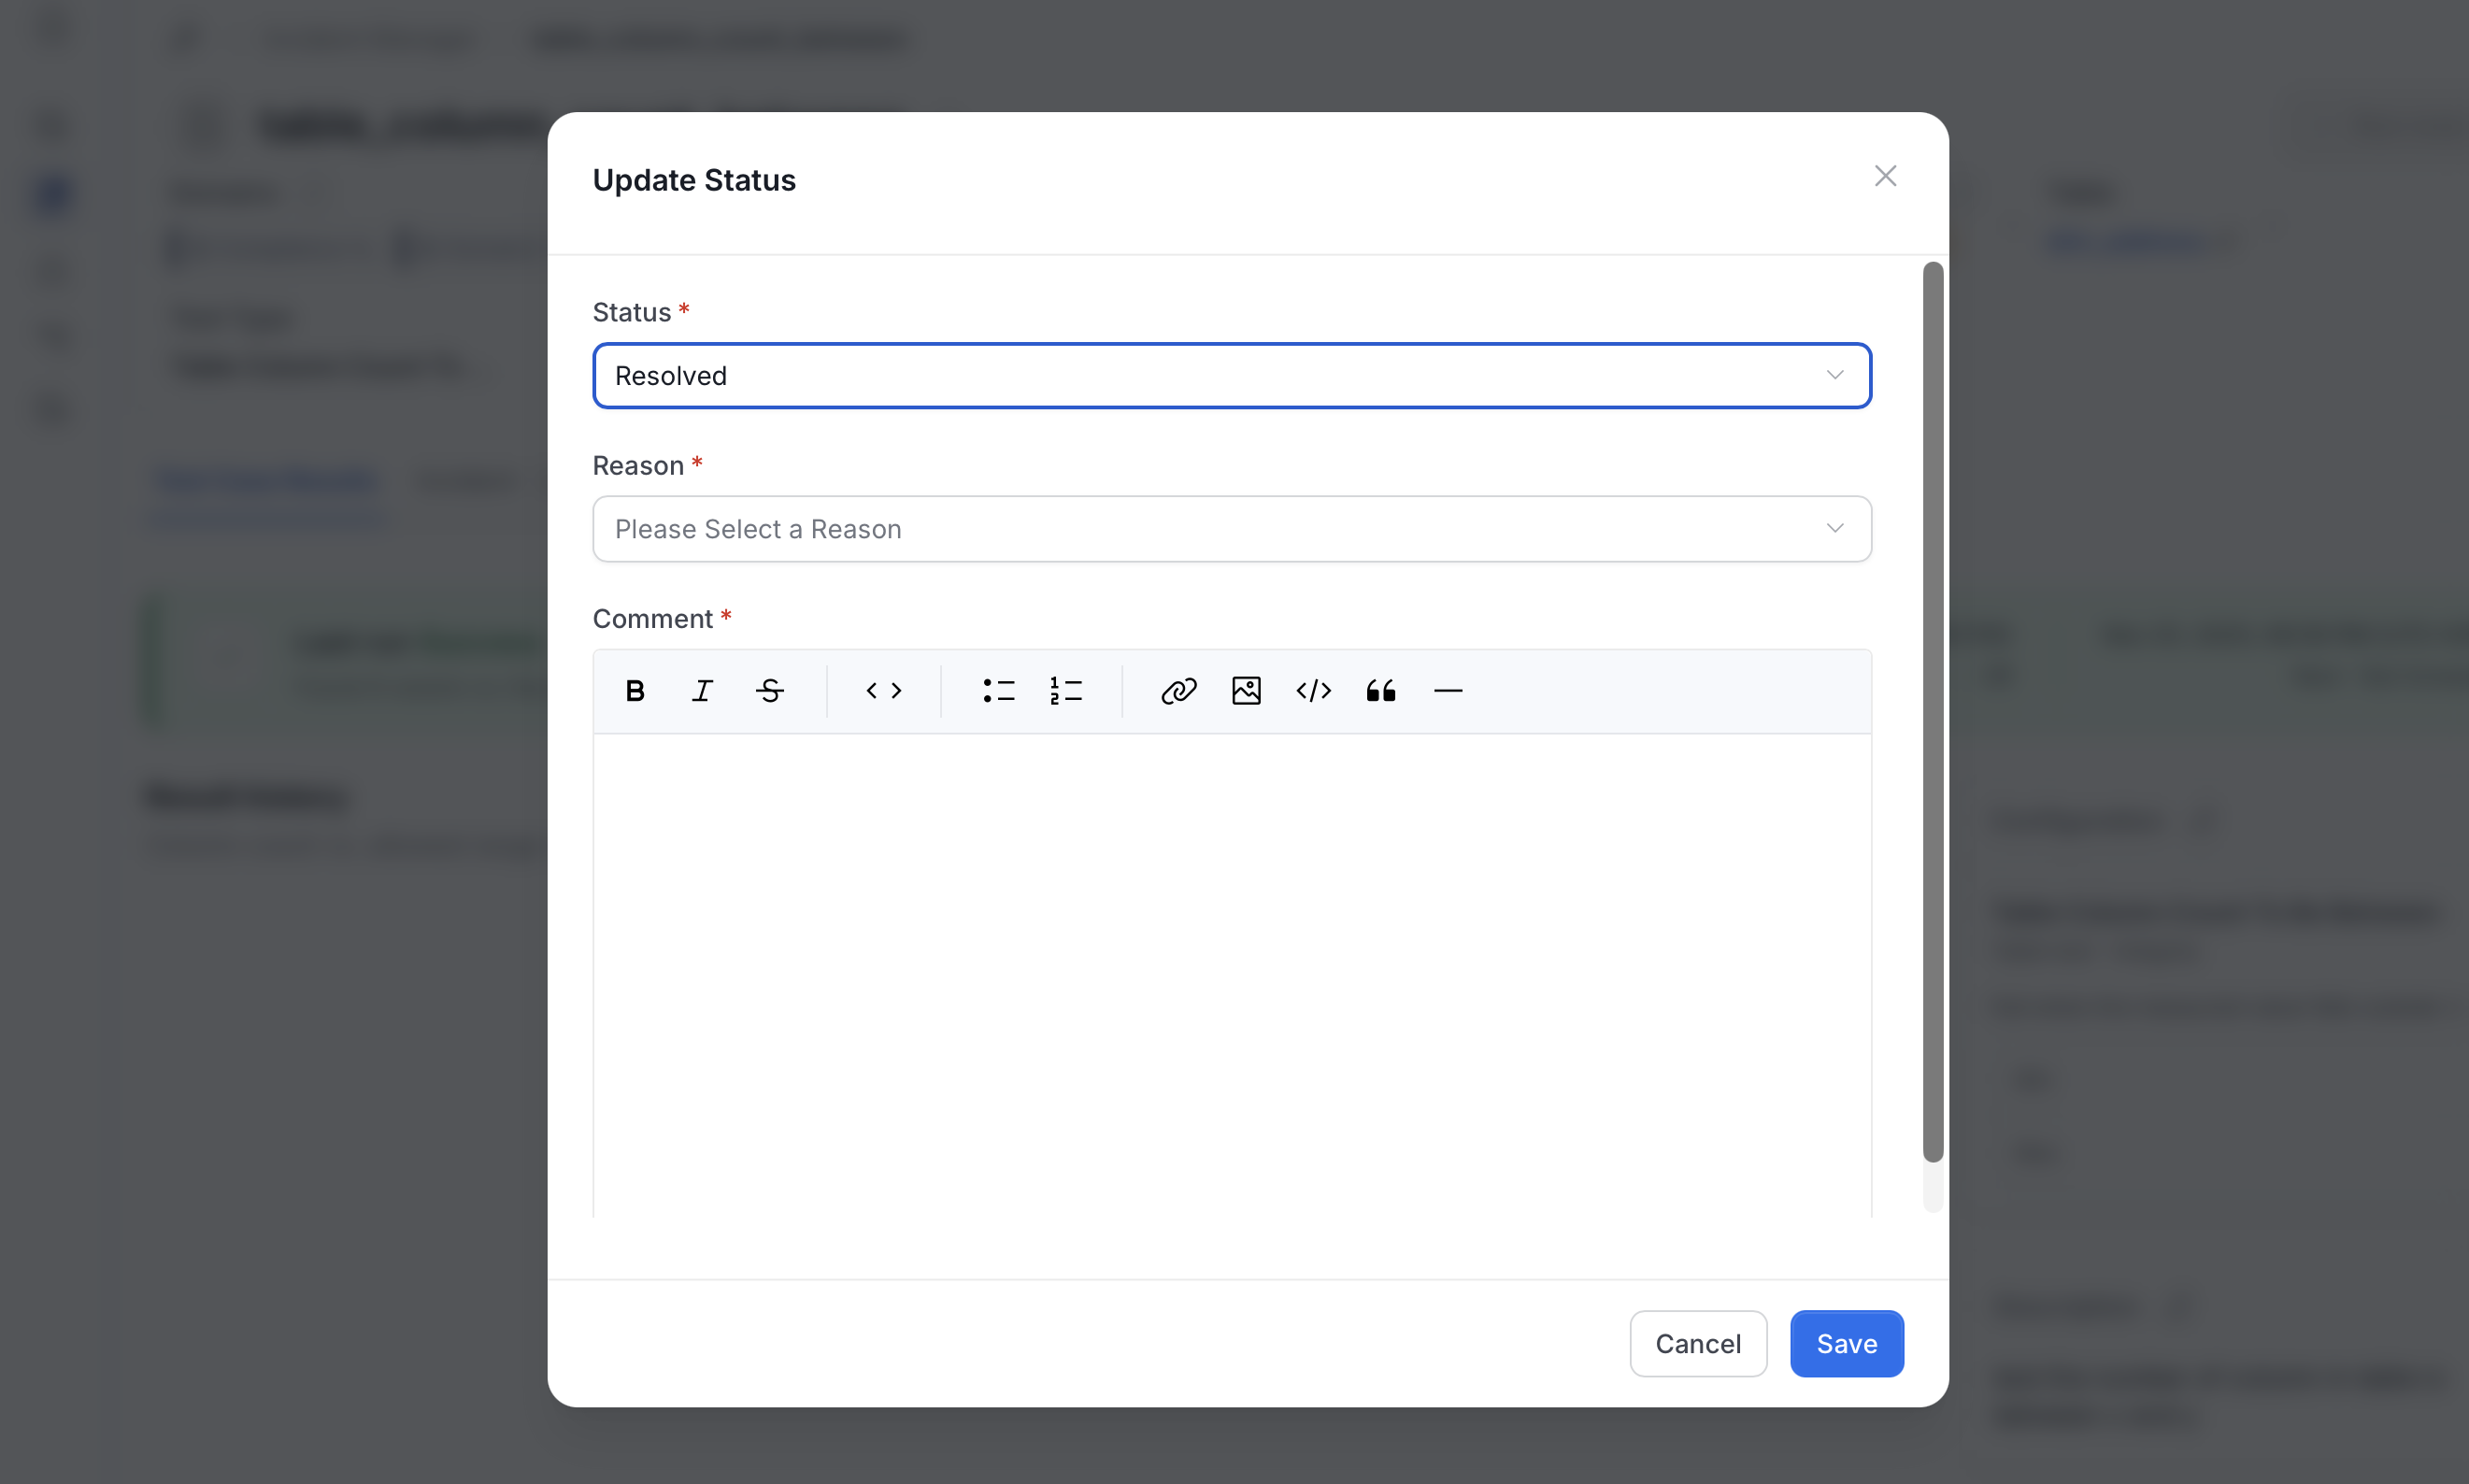Apply italic formatting in comment toolbar
Image resolution: width=2469 pixels, height=1484 pixels.
702,691
